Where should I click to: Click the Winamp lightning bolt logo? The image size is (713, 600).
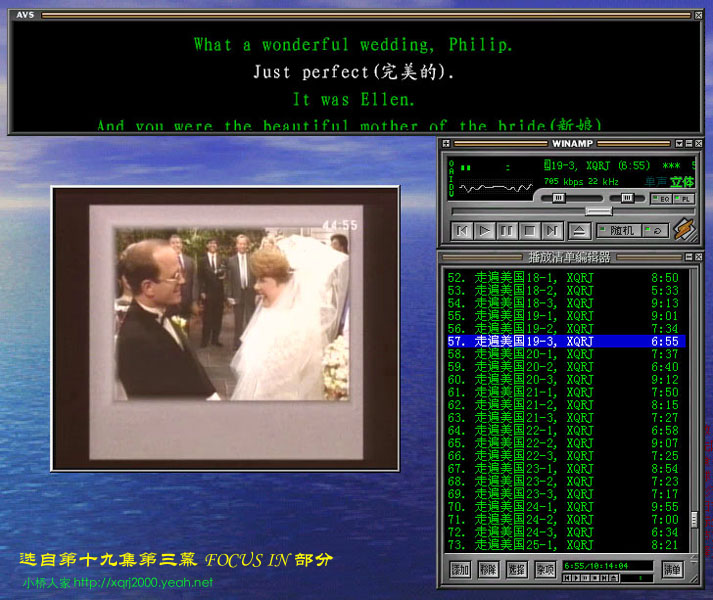point(684,229)
